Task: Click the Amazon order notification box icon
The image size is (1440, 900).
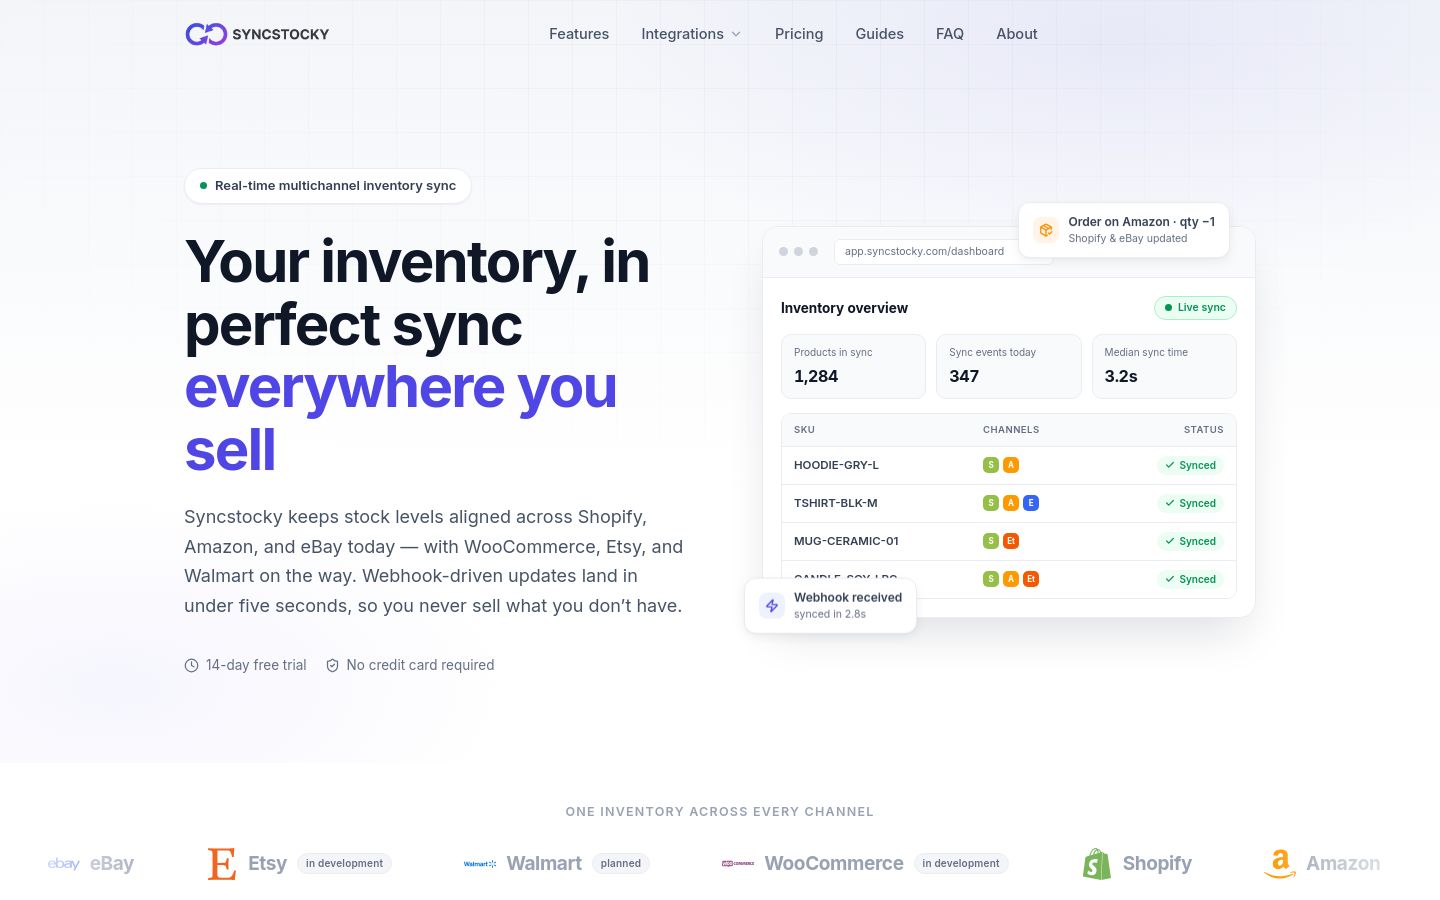Action: click(x=1046, y=230)
